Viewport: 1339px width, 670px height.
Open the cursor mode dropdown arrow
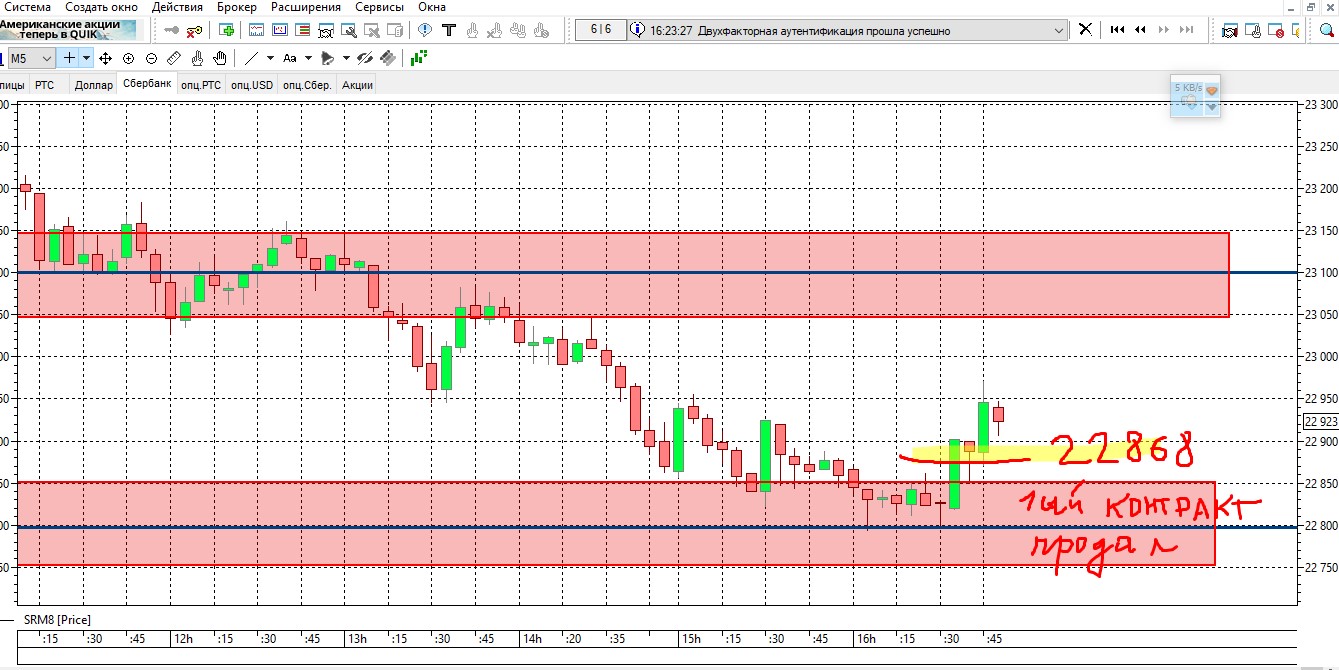87,58
